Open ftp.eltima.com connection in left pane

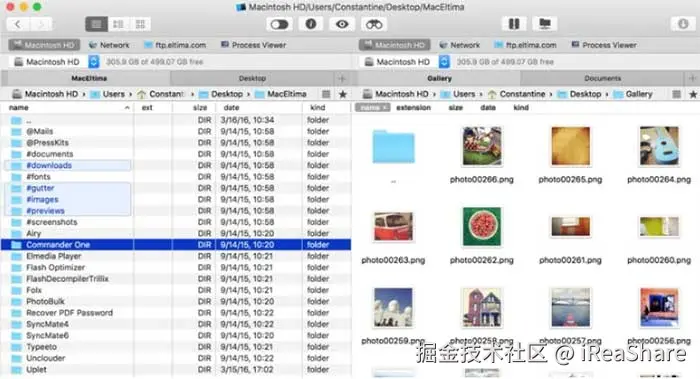(175, 45)
